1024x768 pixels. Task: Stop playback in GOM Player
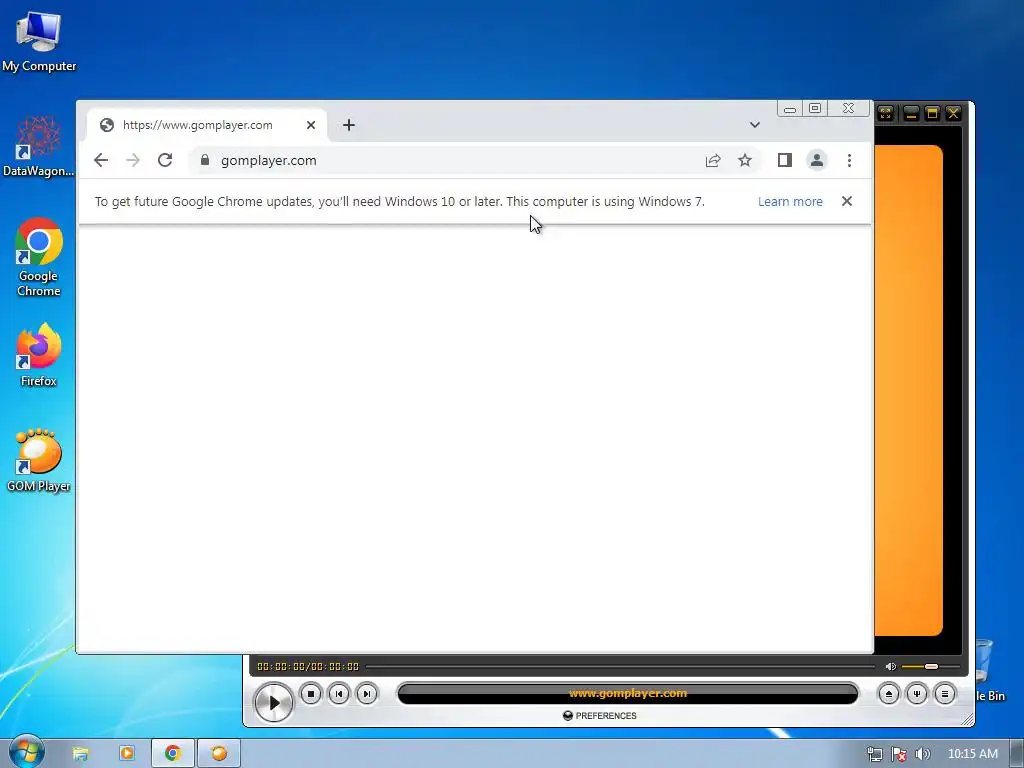311,694
